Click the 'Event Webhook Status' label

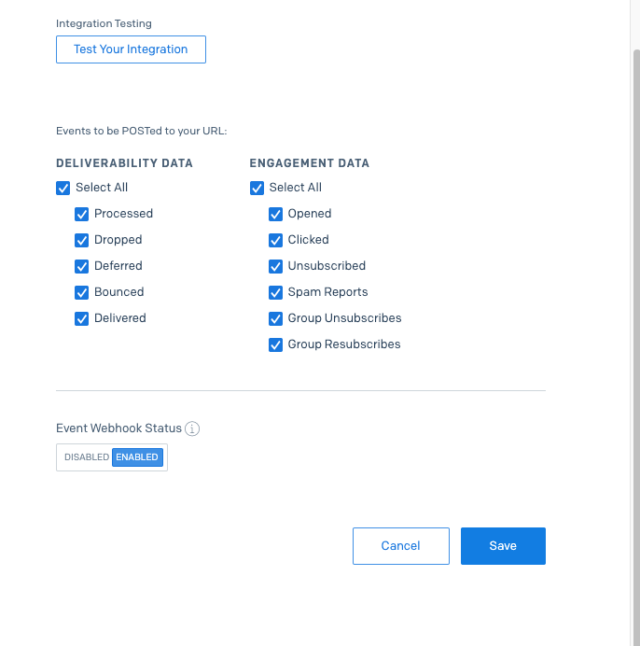(x=119, y=428)
